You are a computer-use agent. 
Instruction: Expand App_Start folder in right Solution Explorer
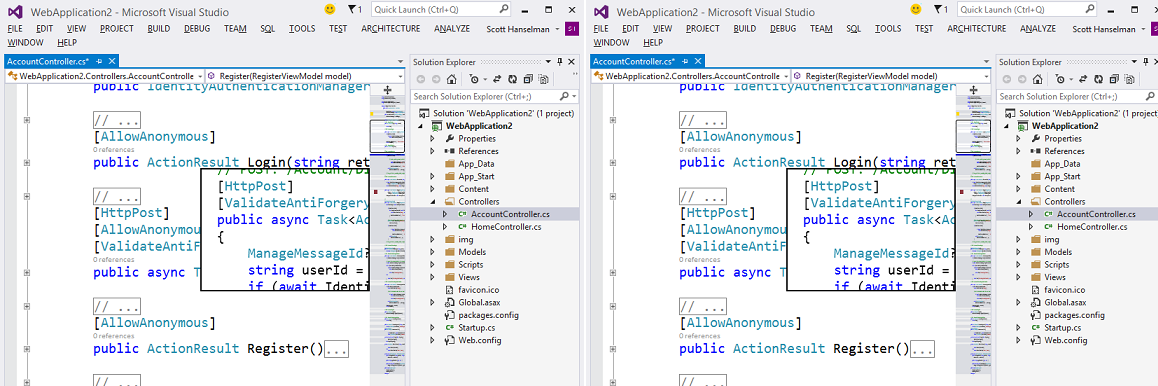tap(1019, 176)
